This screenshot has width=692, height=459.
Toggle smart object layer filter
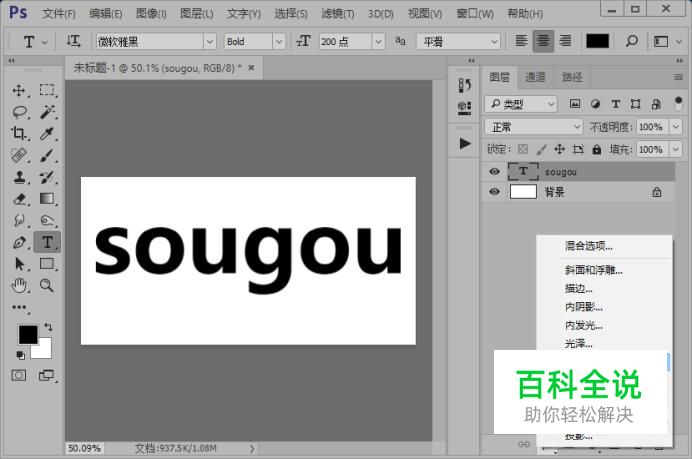(x=656, y=104)
